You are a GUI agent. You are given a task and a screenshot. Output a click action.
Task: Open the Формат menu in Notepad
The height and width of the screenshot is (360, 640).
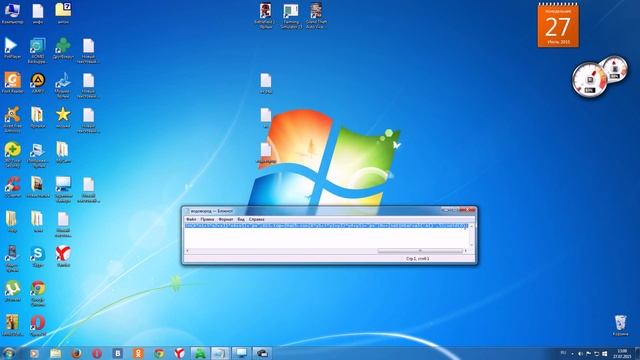pyautogui.click(x=226, y=220)
